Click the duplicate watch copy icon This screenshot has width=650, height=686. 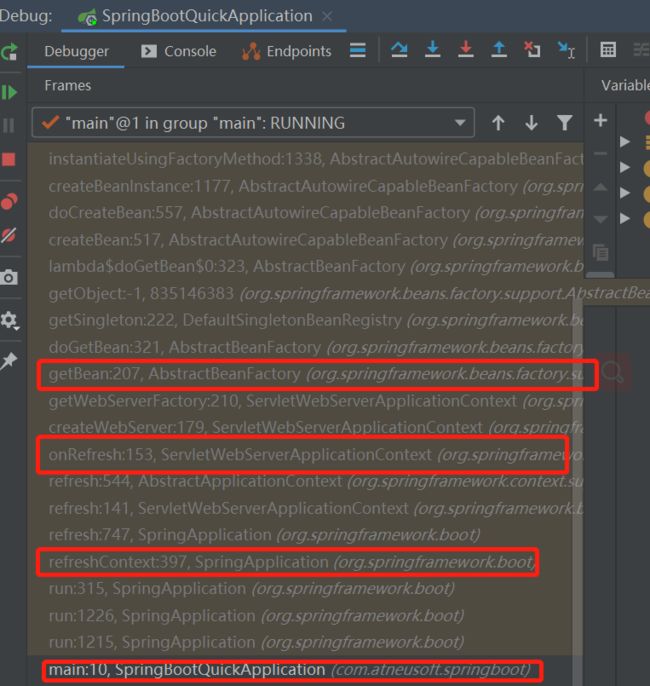tap(601, 253)
